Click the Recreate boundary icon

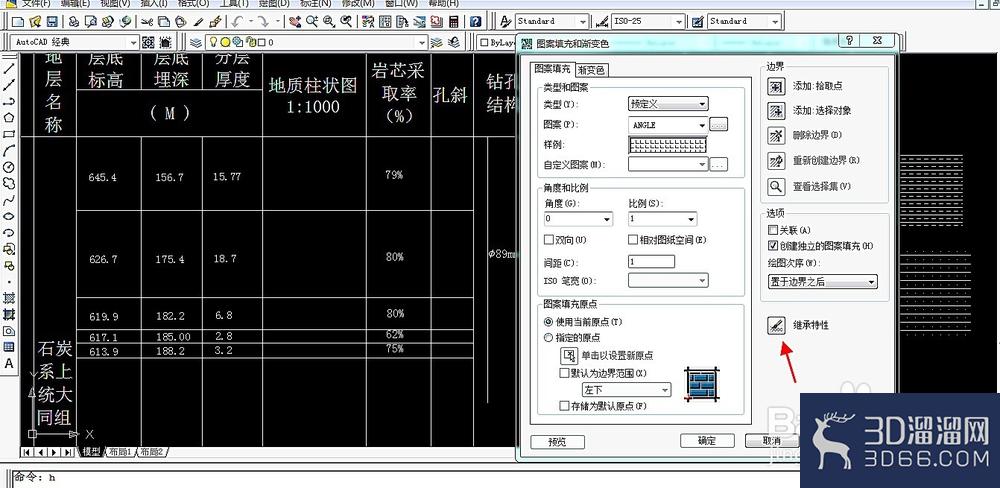click(x=776, y=161)
